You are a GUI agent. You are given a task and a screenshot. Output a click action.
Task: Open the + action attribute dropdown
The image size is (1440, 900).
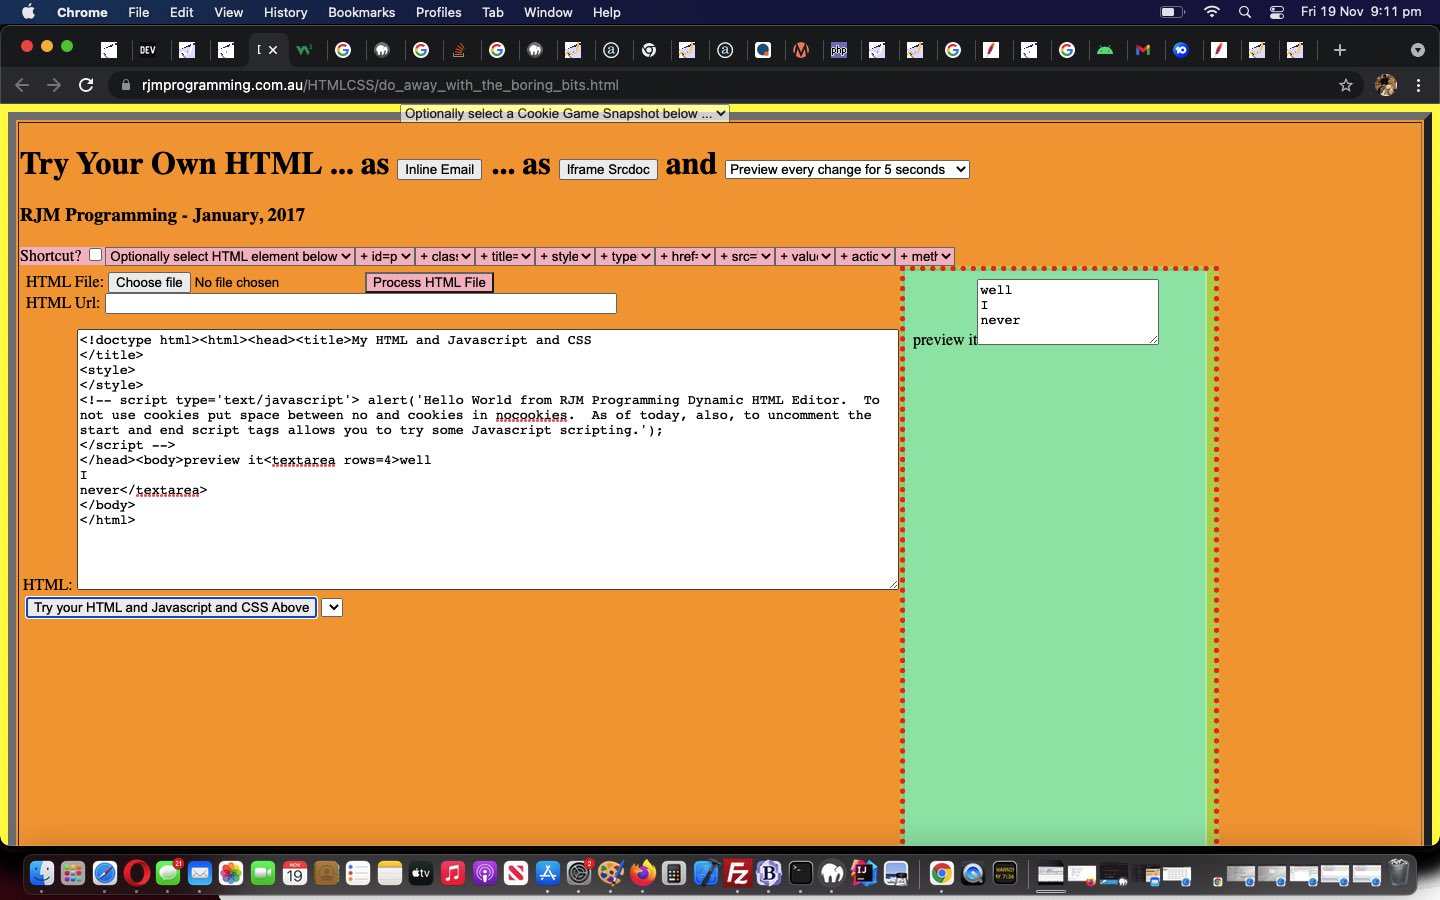tap(864, 257)
